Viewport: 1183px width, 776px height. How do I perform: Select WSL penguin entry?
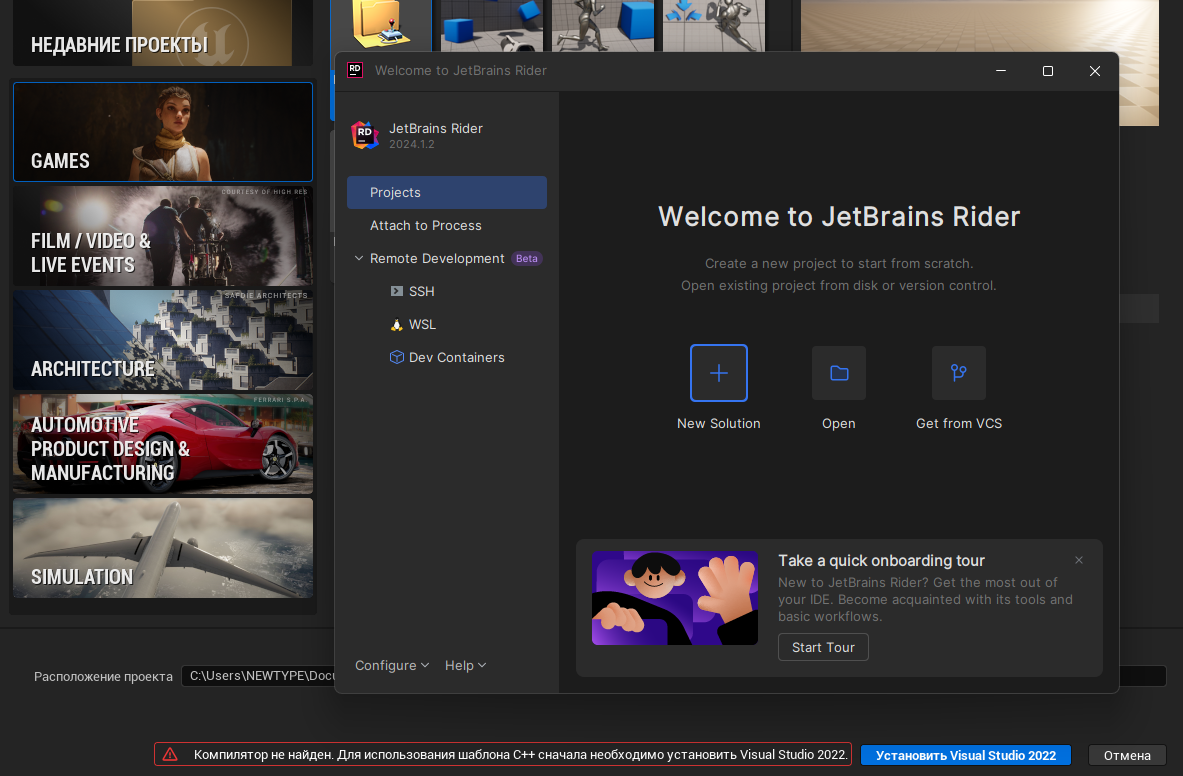point(421,324)
